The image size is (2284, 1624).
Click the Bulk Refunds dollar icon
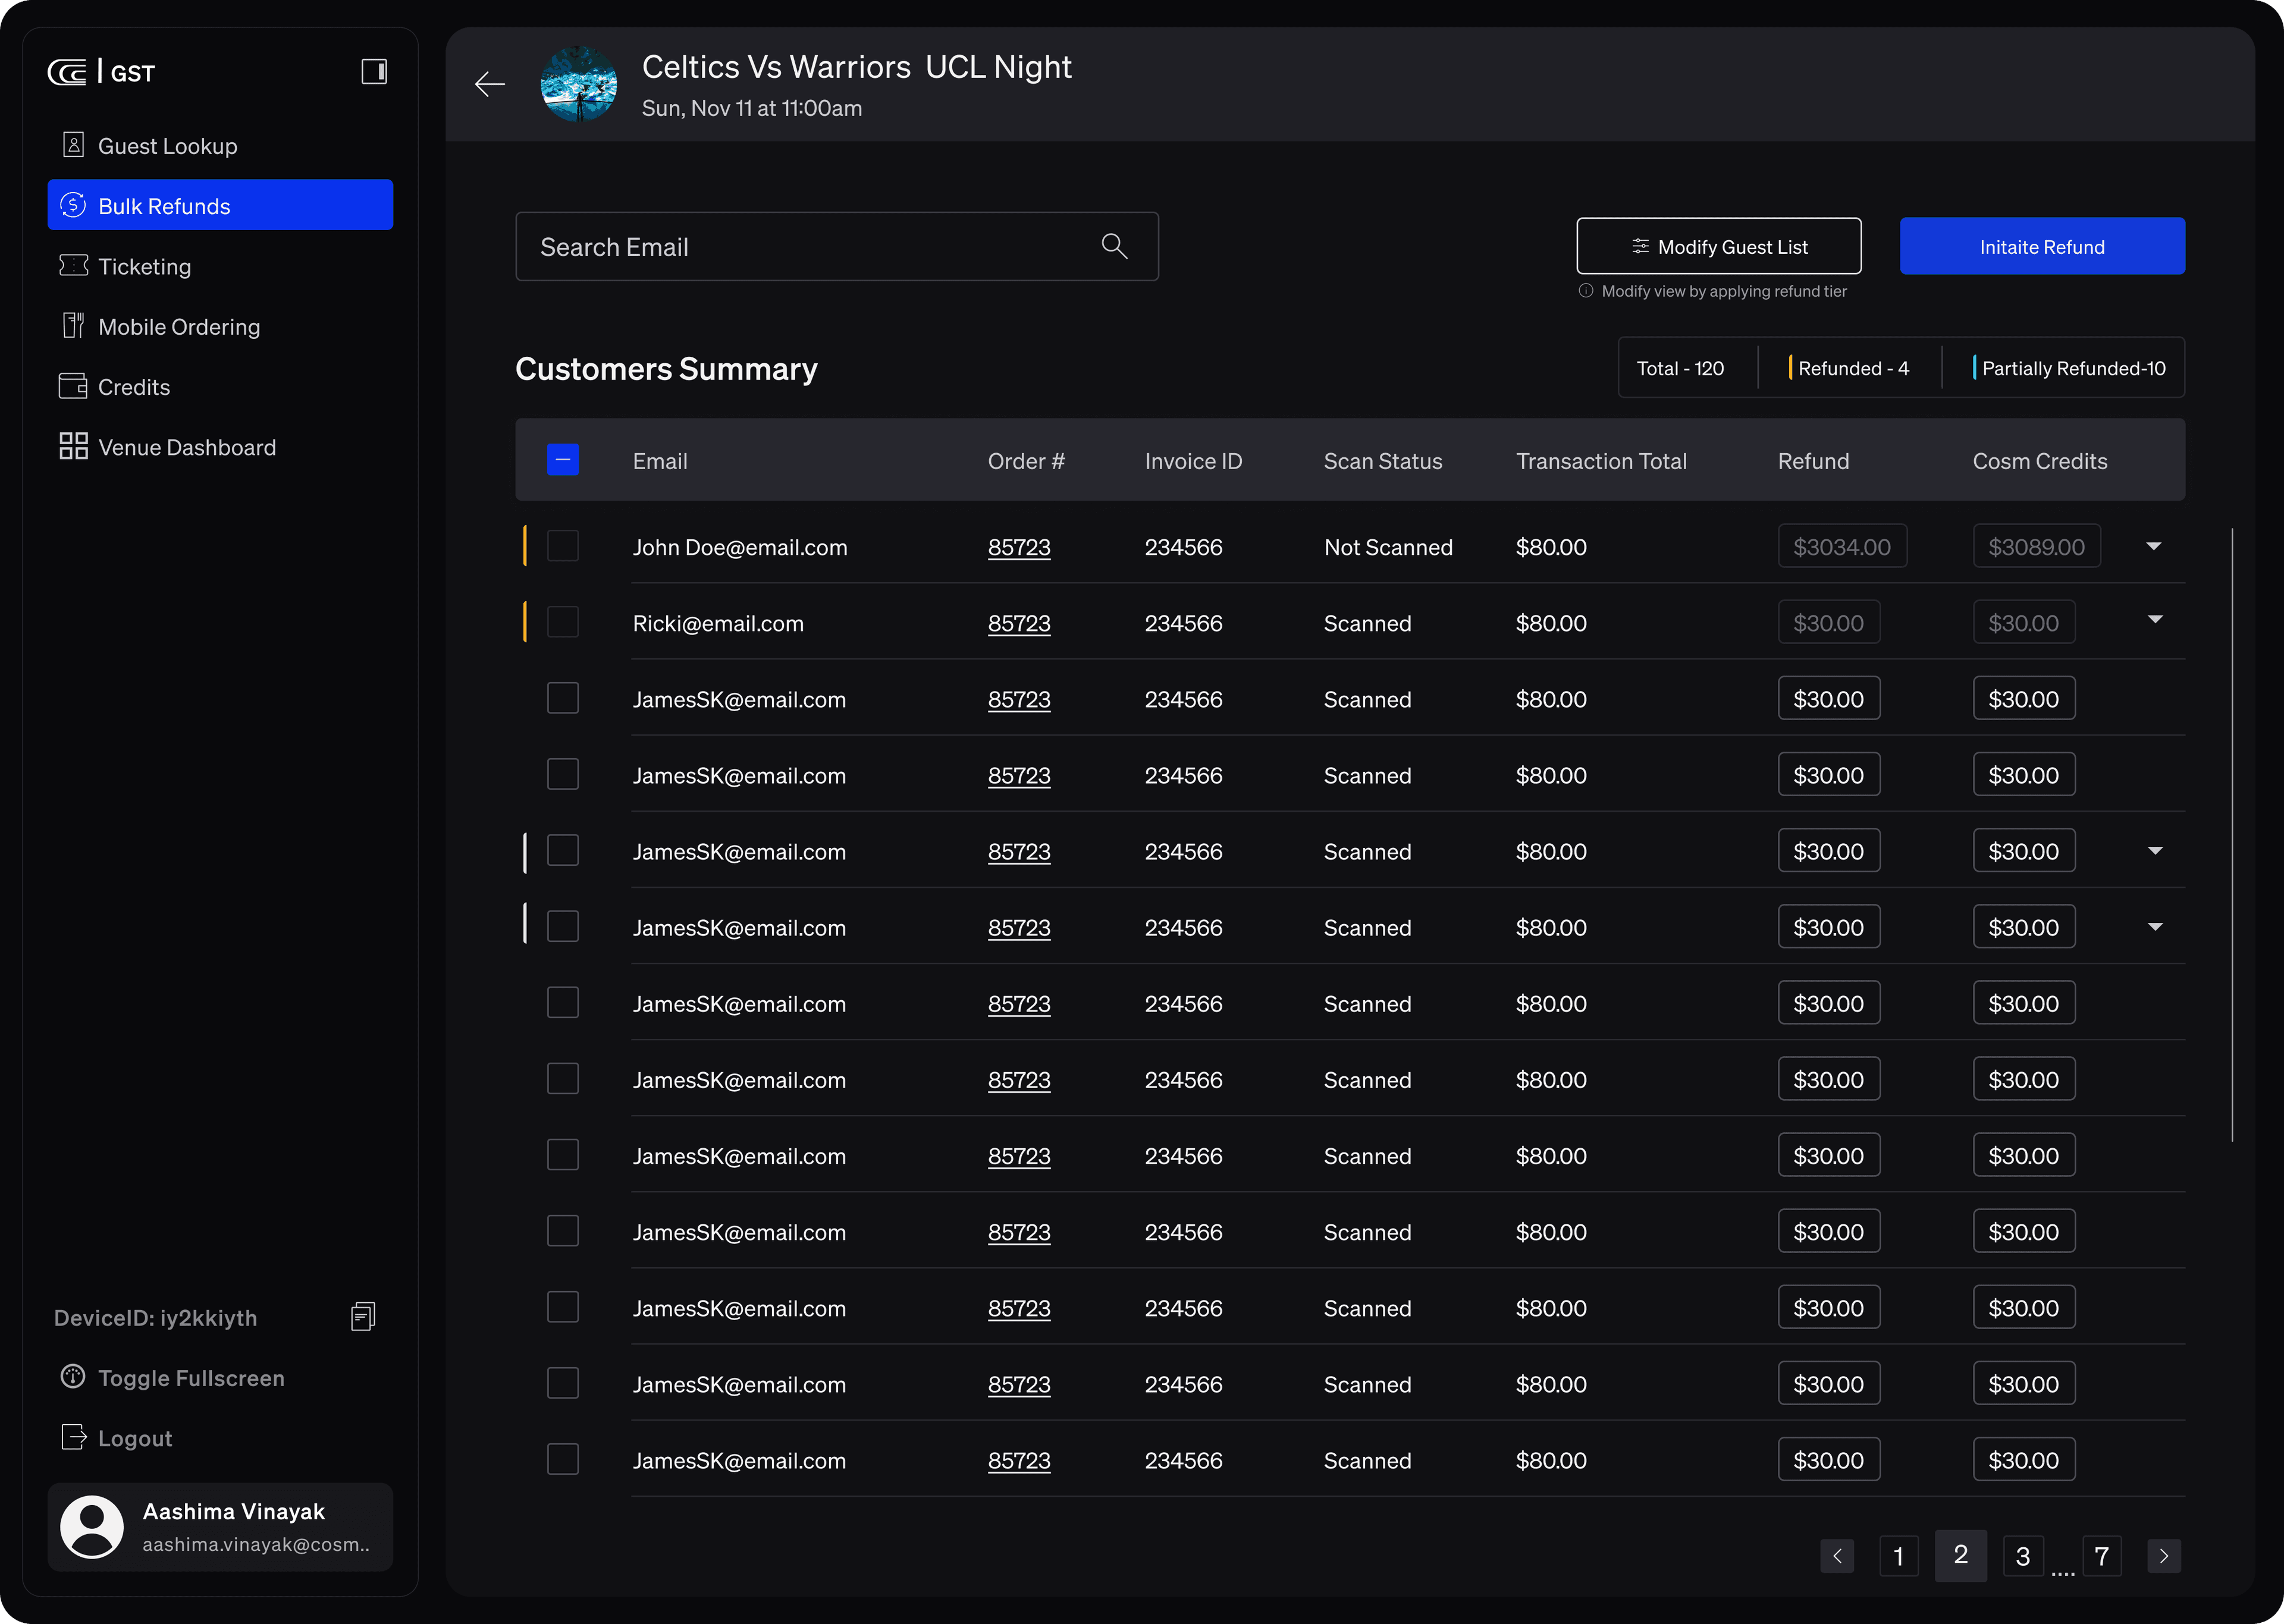tap(73, 205)
